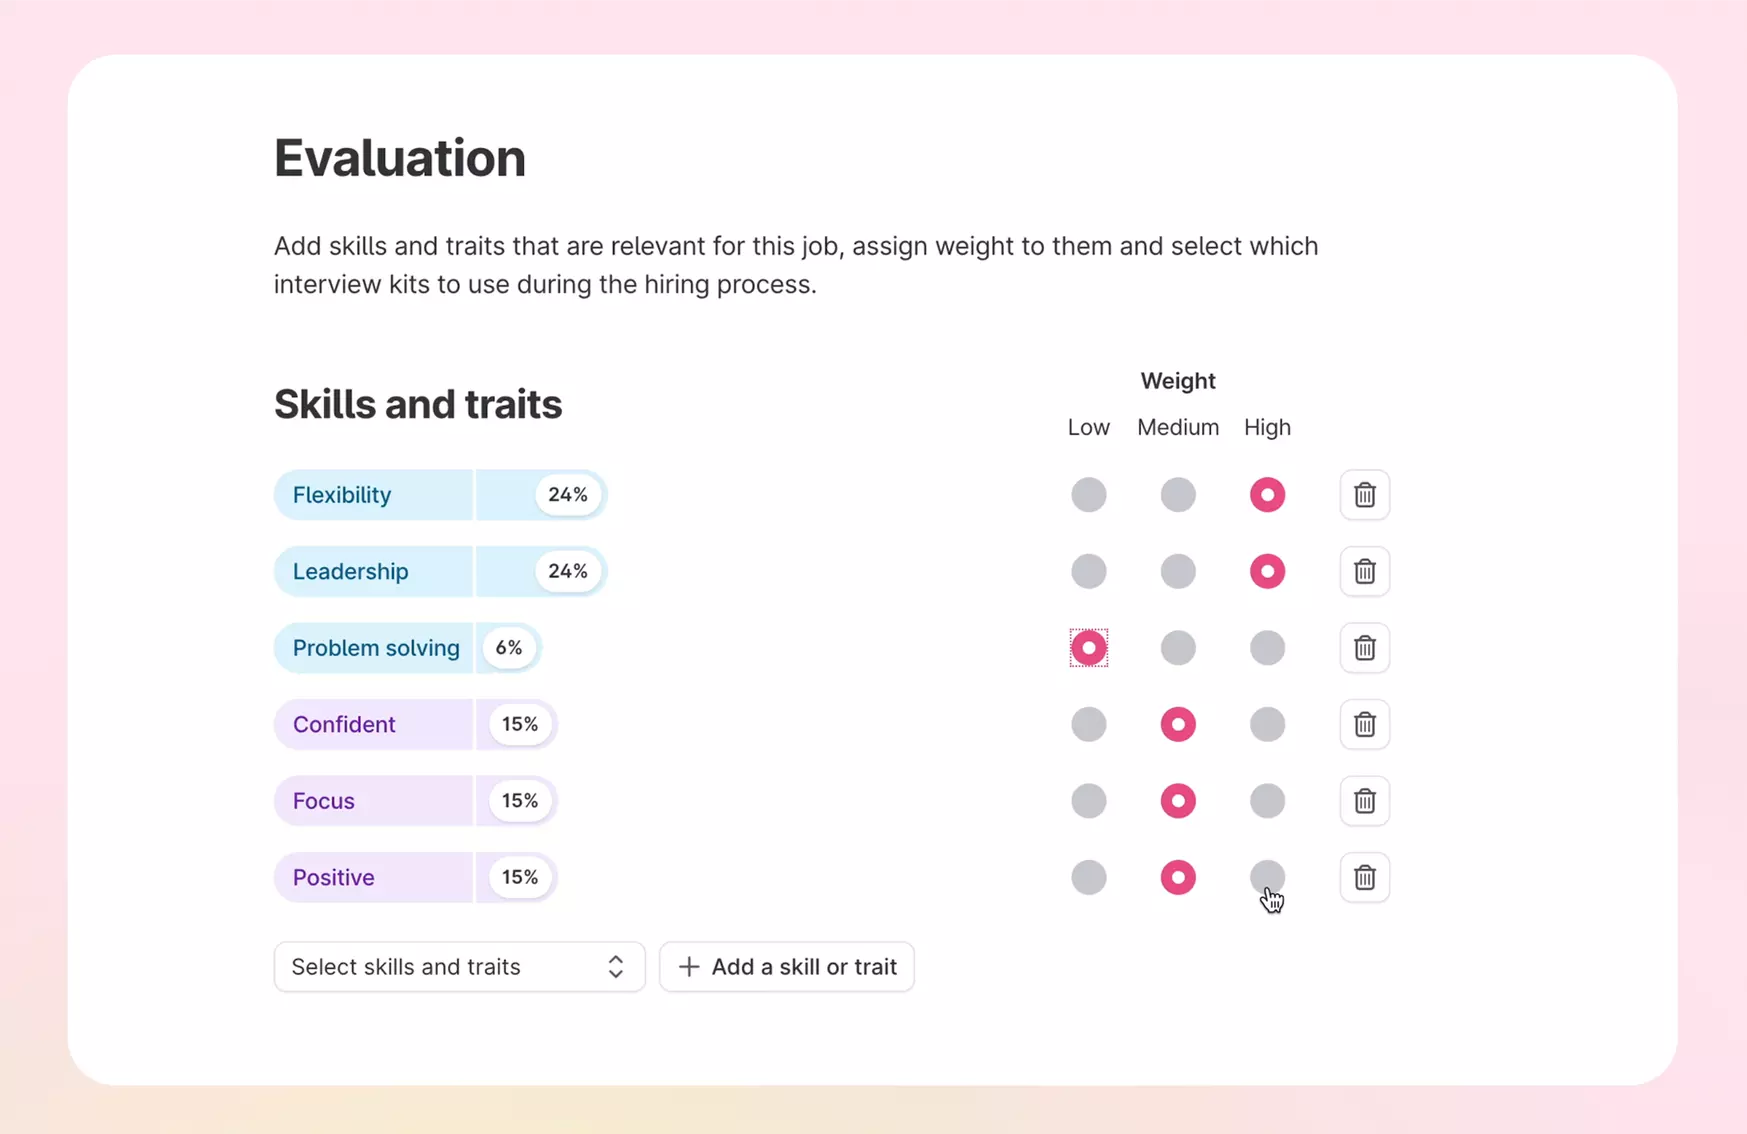Click the Medium weight column header

point(1178,427)
